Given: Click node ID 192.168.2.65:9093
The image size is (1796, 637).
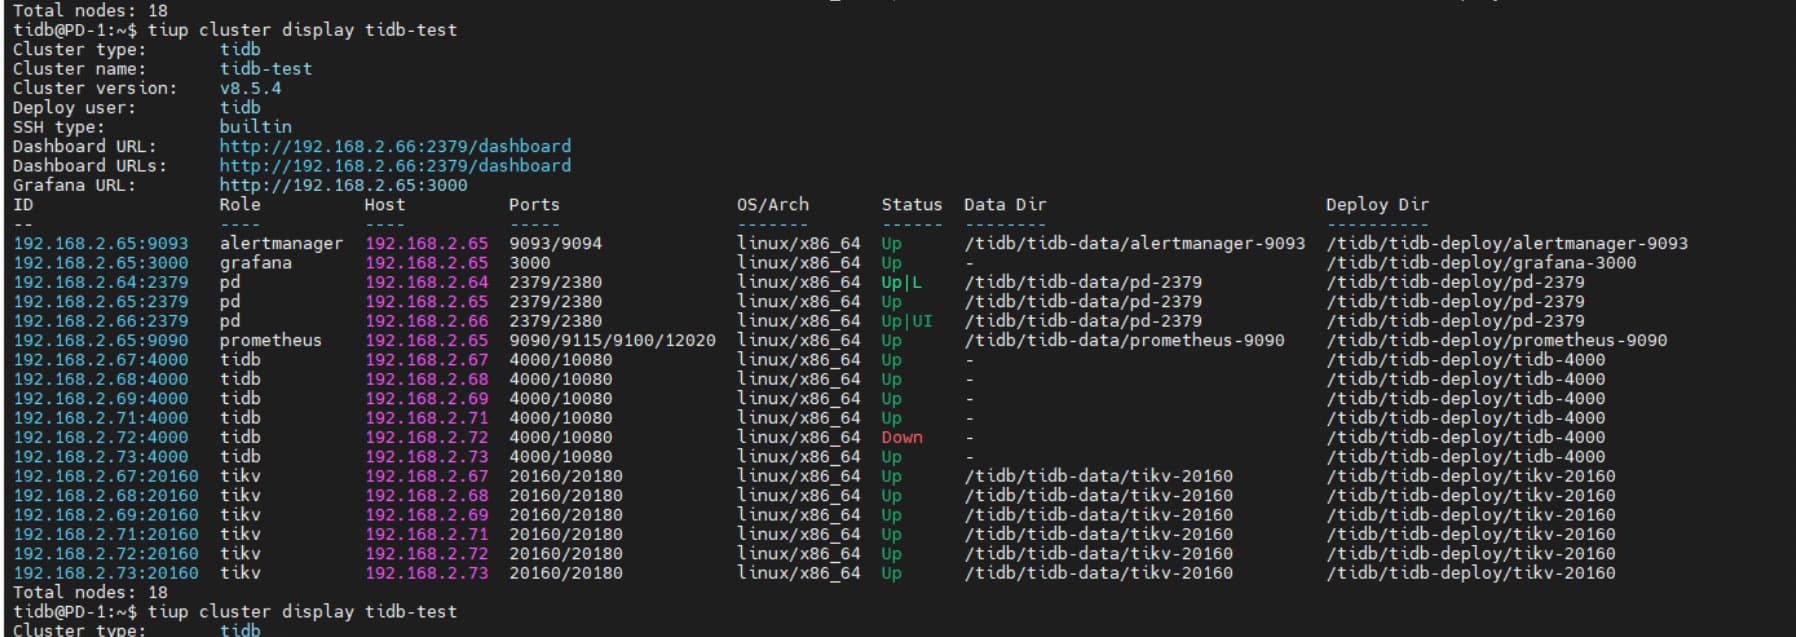Looking at the screenshot, I should point(101,243).
